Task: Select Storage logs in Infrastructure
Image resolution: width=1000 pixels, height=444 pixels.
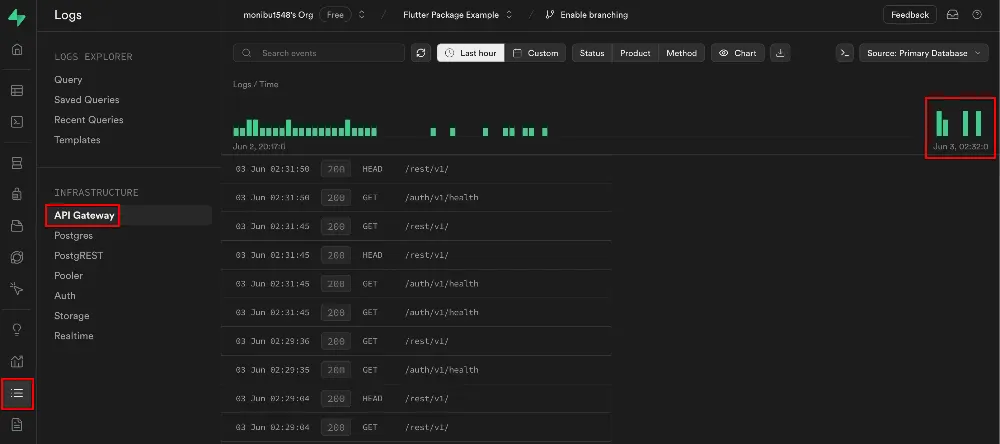Action: pos(71,316)
